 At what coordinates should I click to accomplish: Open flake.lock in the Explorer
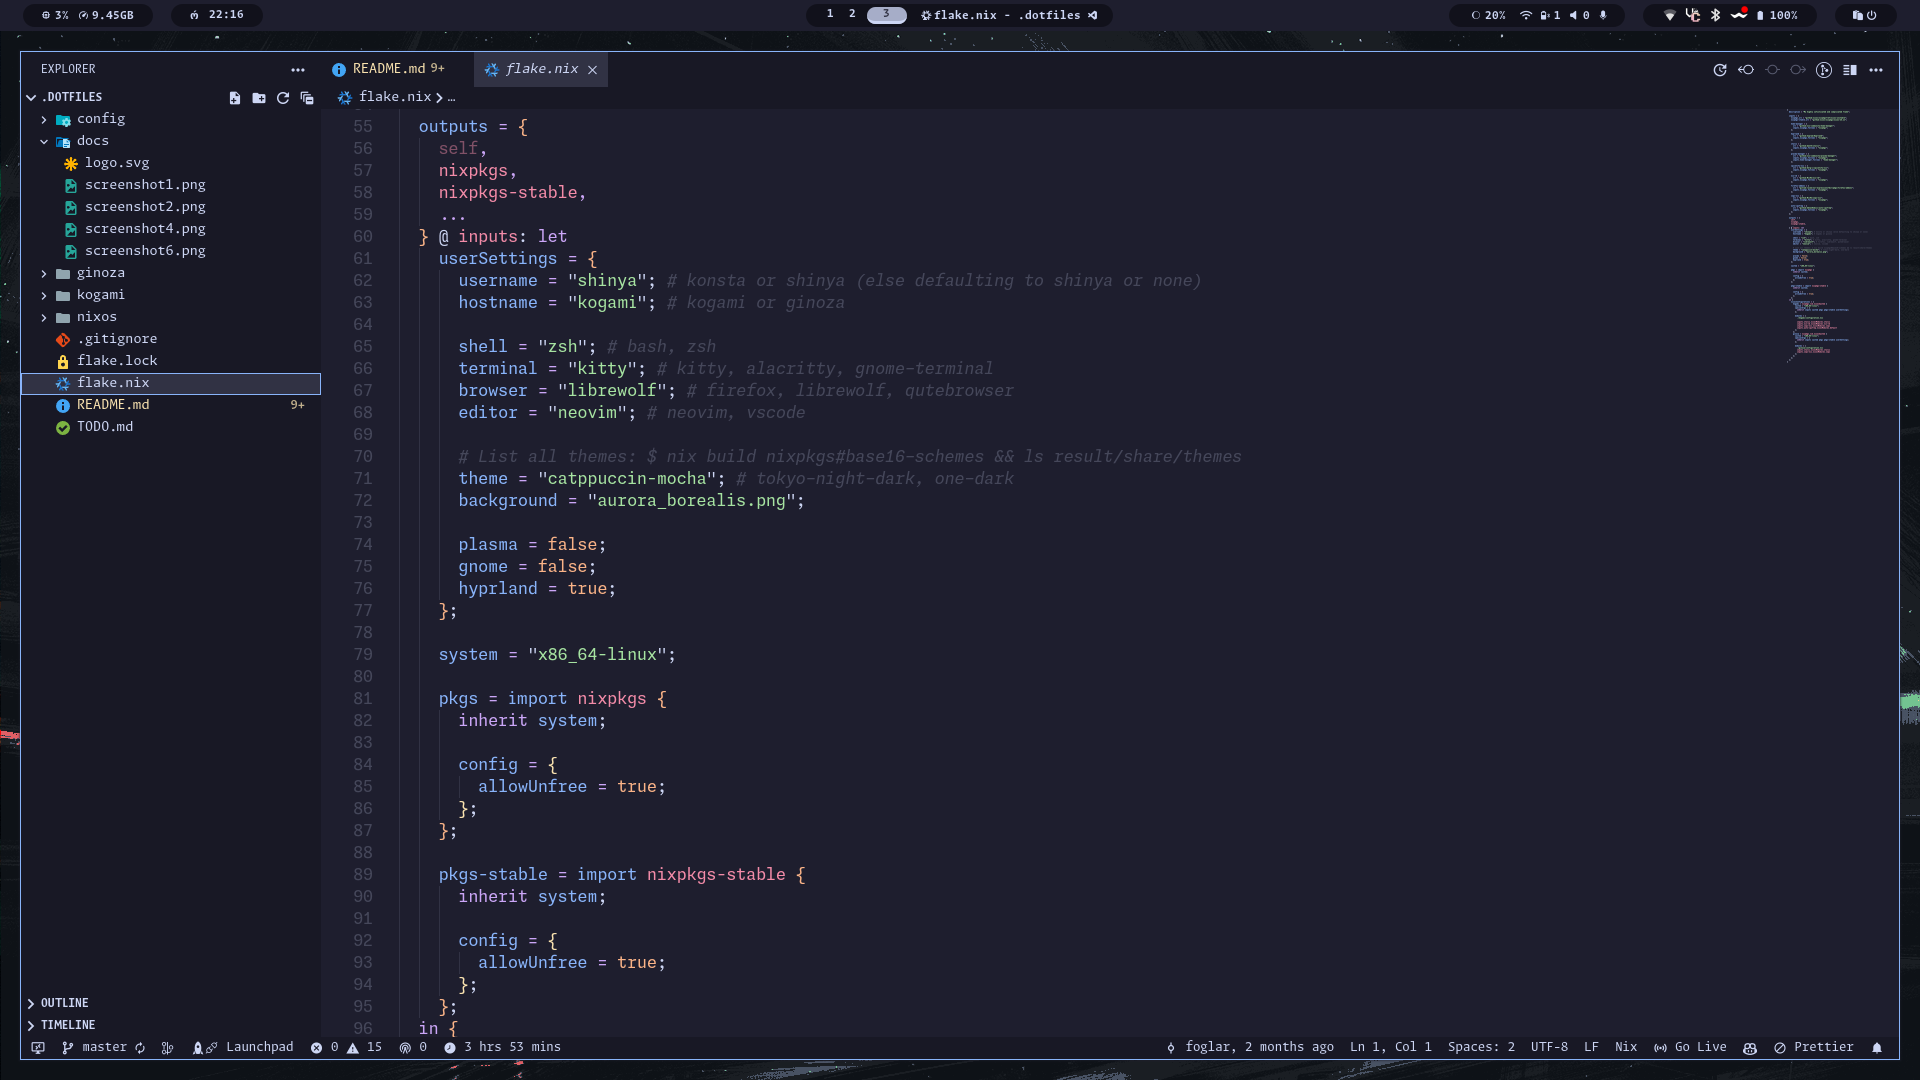click(x=117, y=361)
